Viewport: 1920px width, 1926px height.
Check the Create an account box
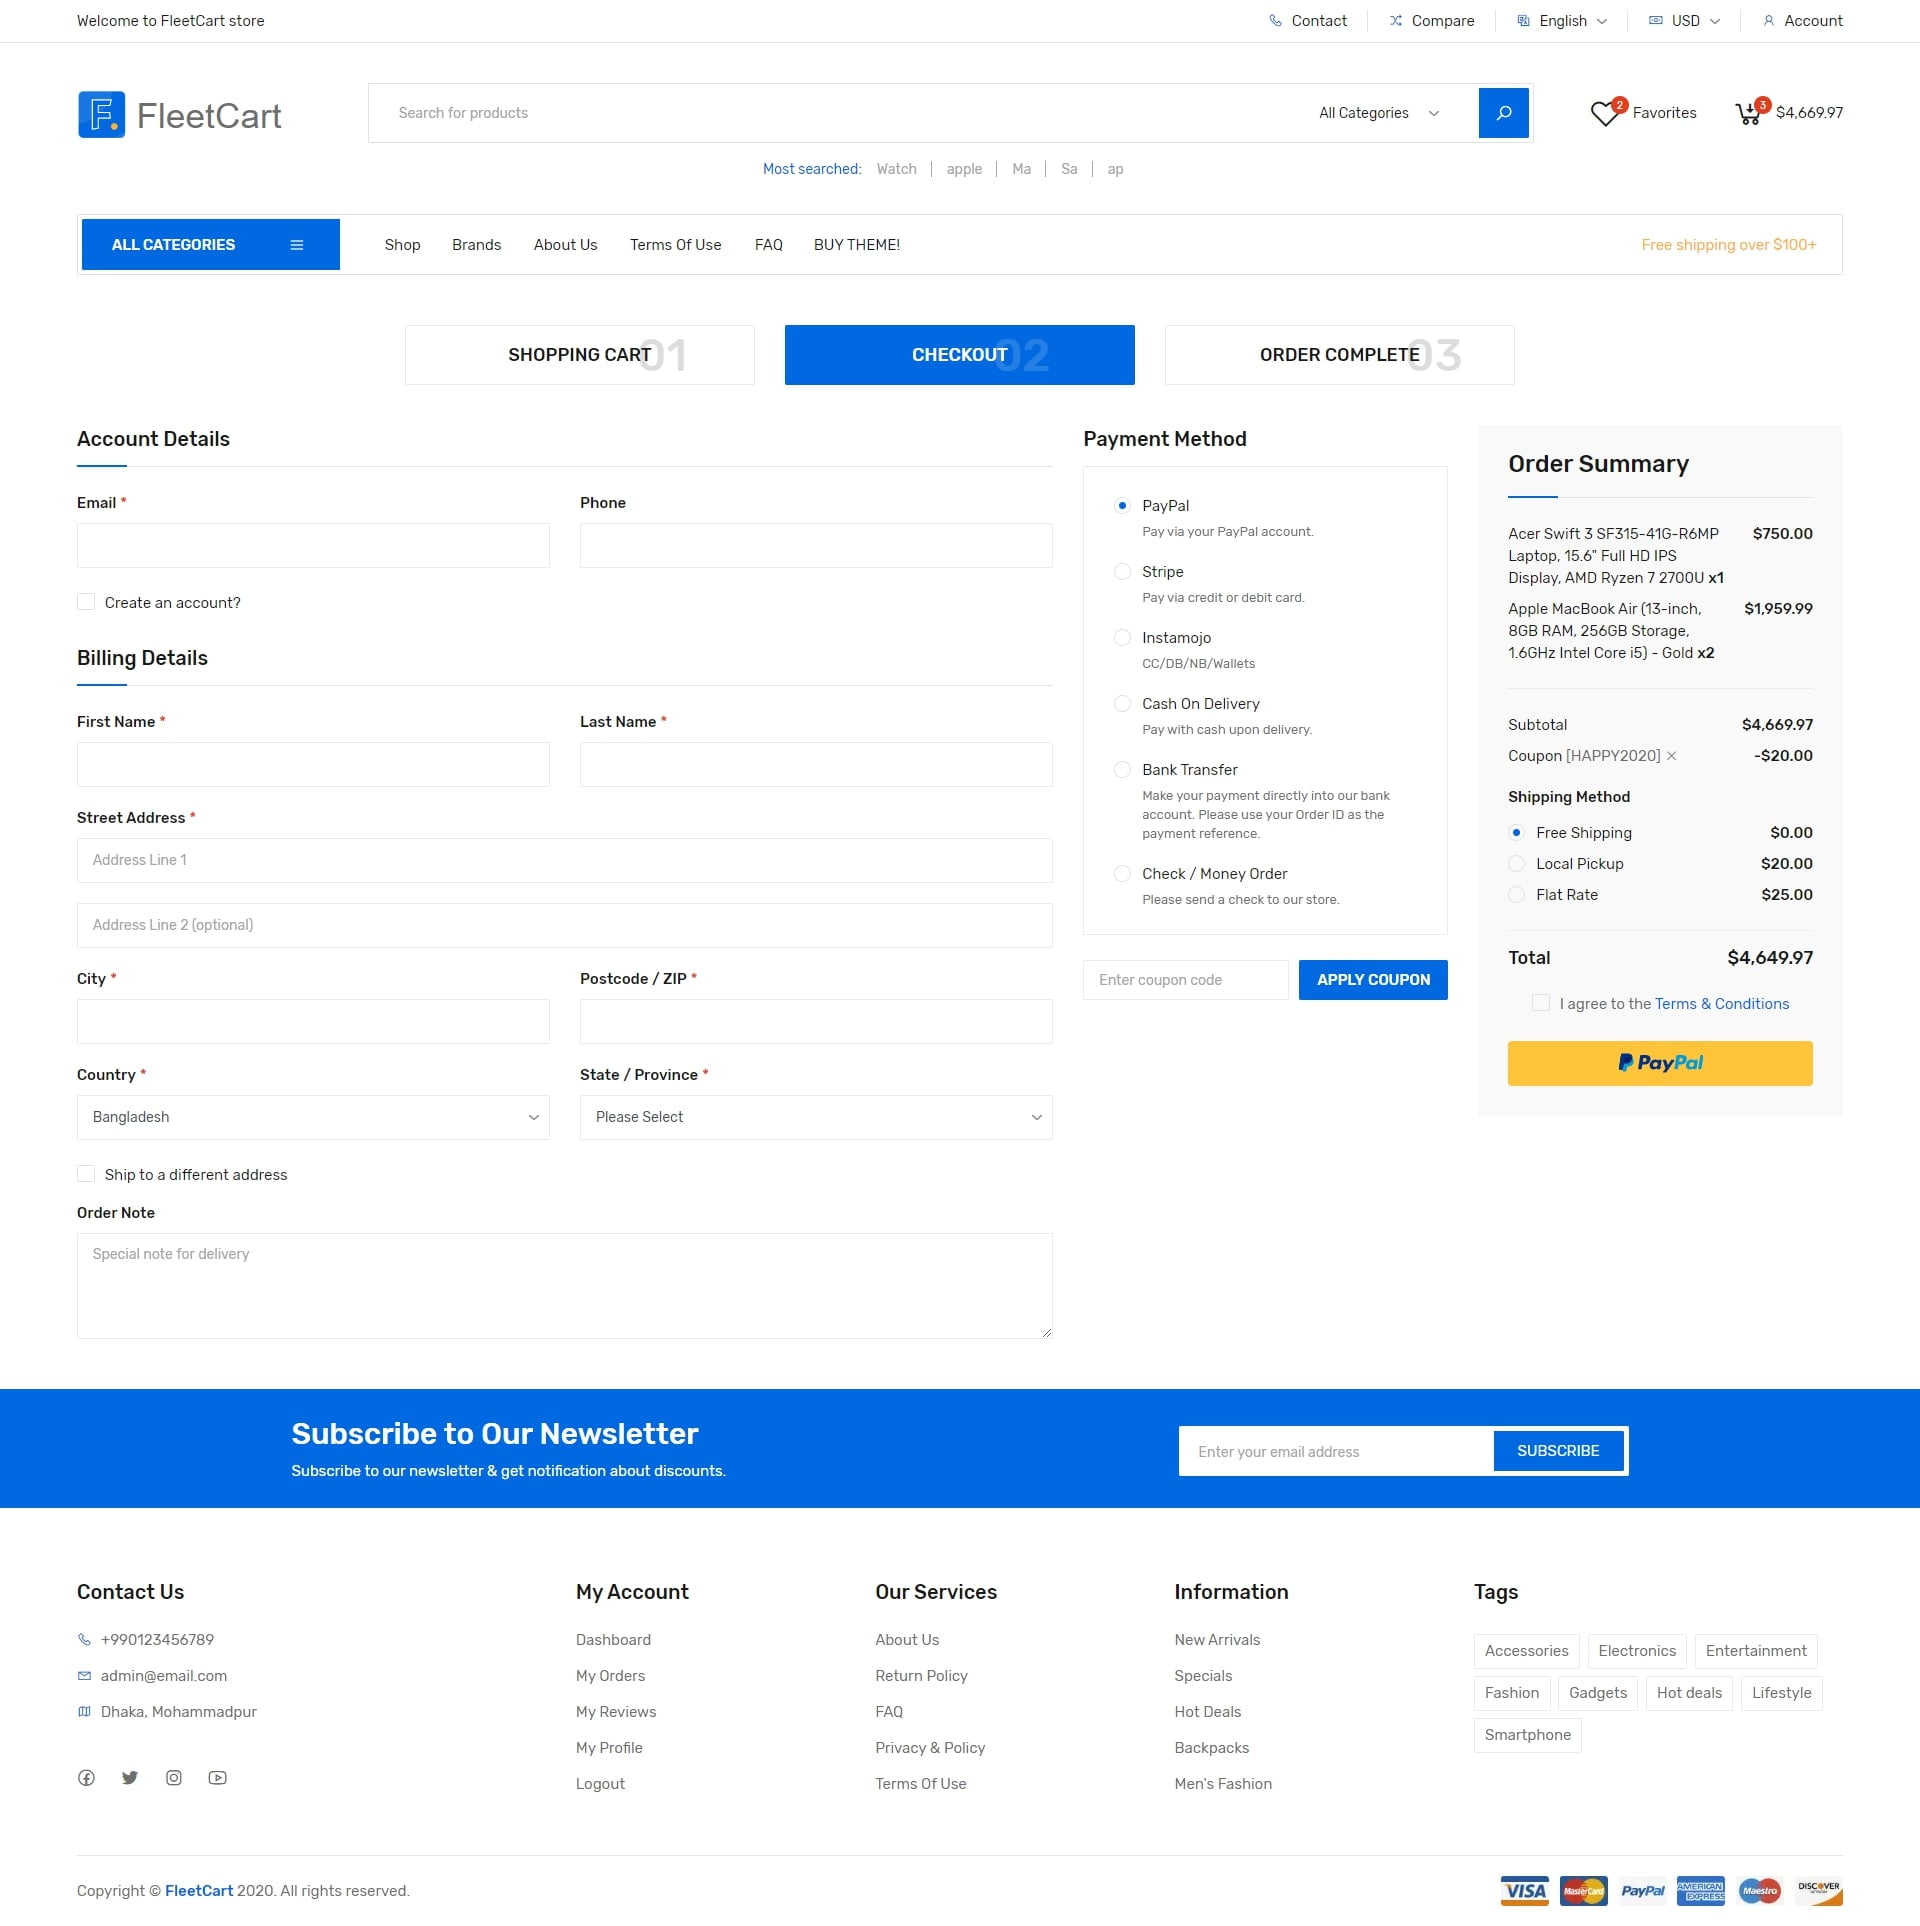86,602
